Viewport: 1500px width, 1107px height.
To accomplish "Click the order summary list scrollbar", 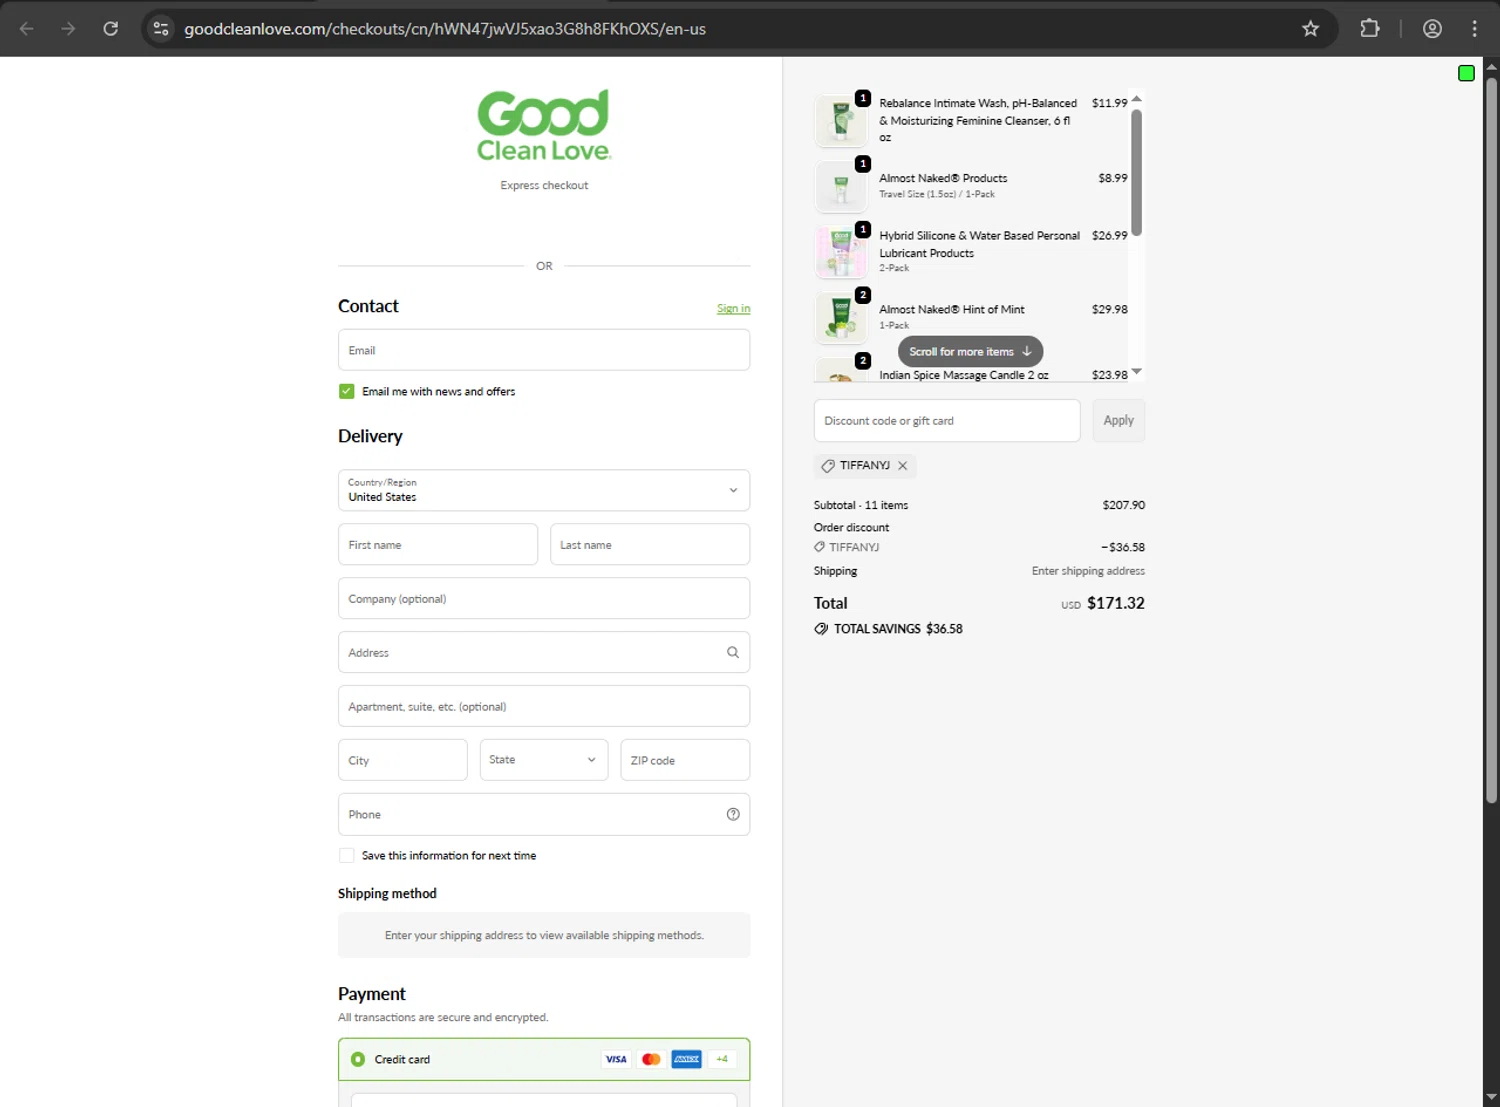I will pos(1136,173).
